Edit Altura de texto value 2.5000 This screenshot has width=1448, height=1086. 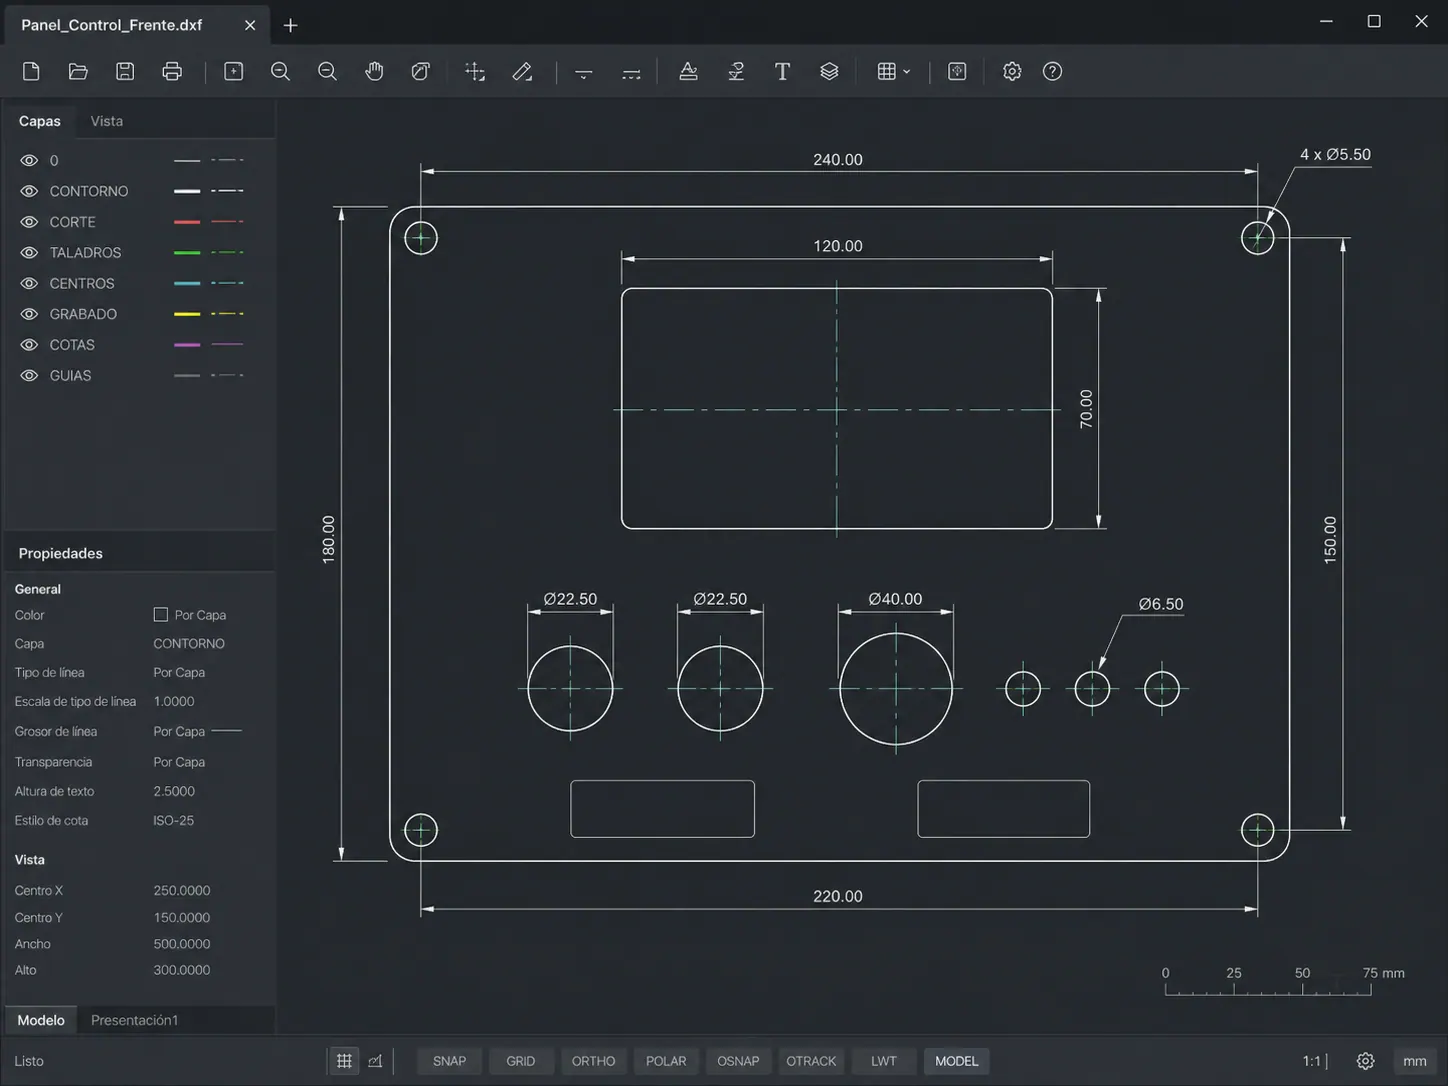[x=174, y=791]
